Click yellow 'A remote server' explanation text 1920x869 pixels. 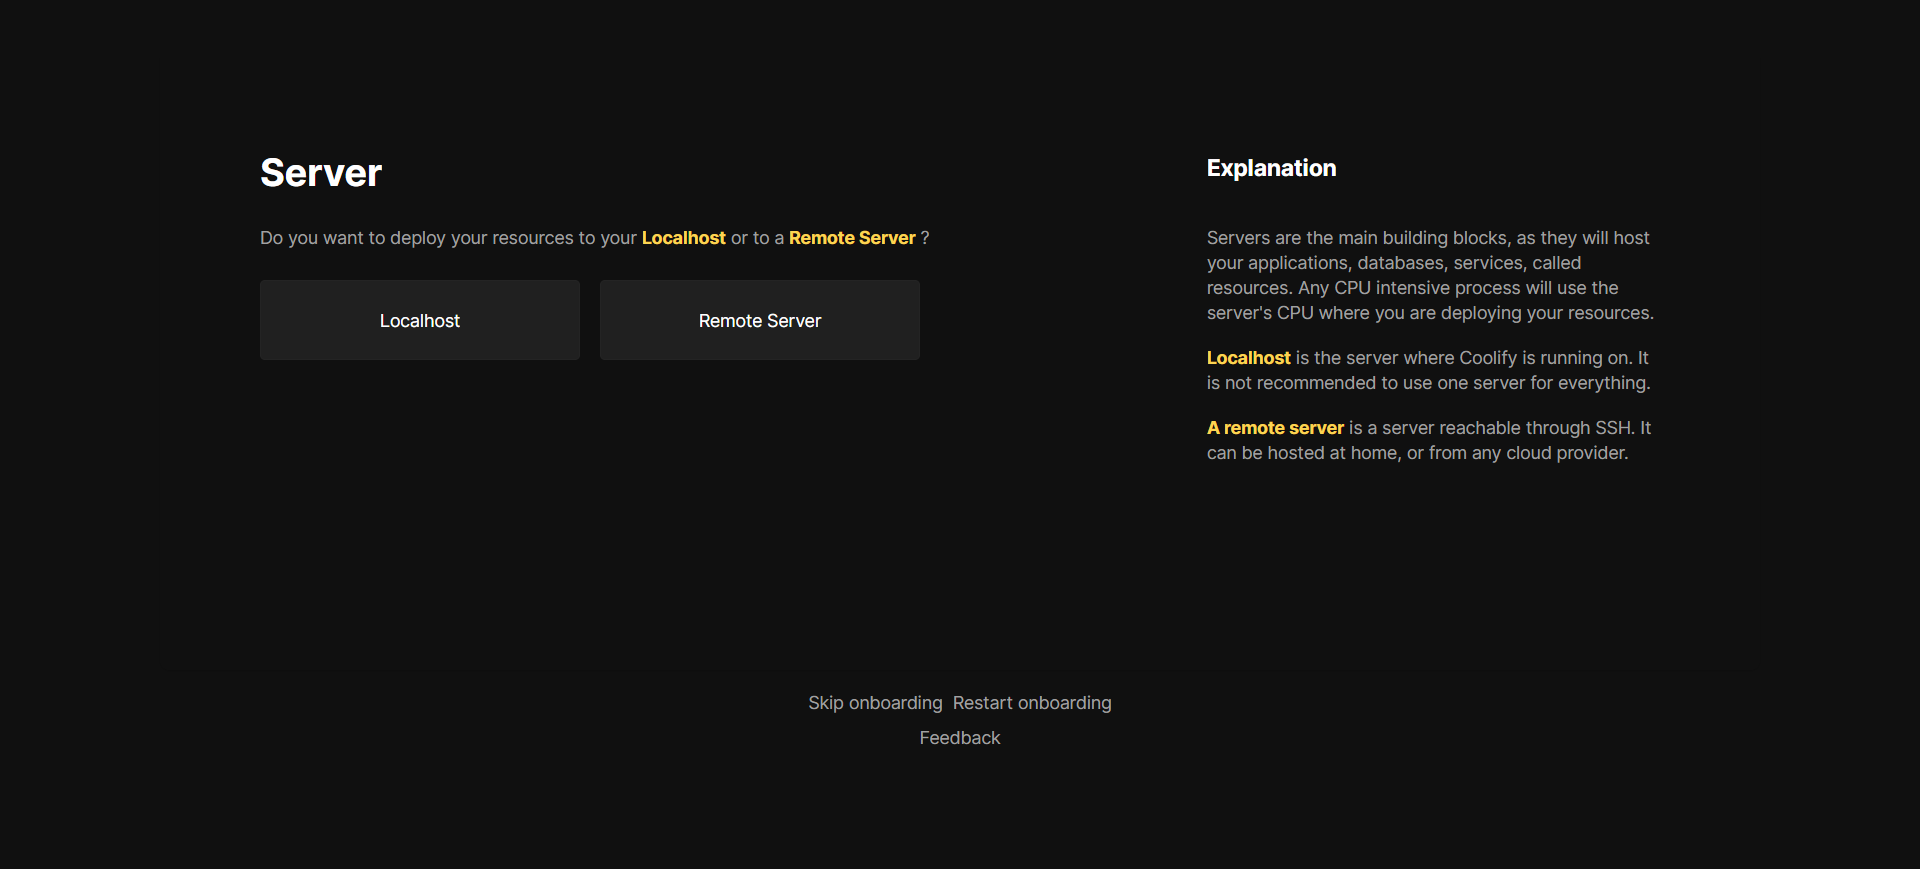(x=1275, y=428)
